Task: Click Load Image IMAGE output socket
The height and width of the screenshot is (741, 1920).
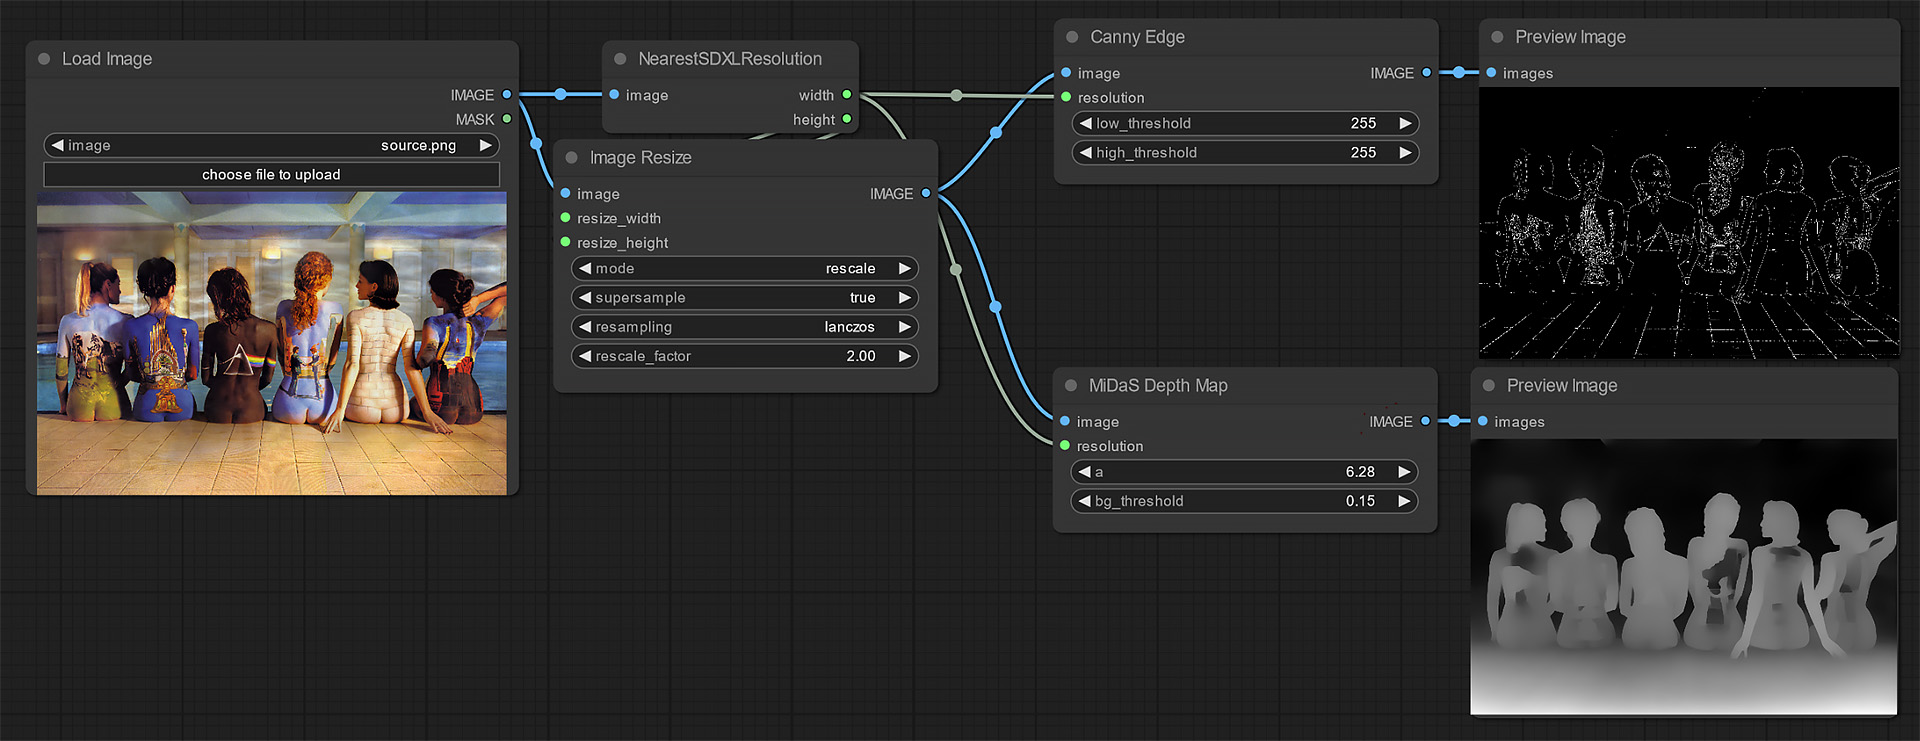Action: (507, 95)
